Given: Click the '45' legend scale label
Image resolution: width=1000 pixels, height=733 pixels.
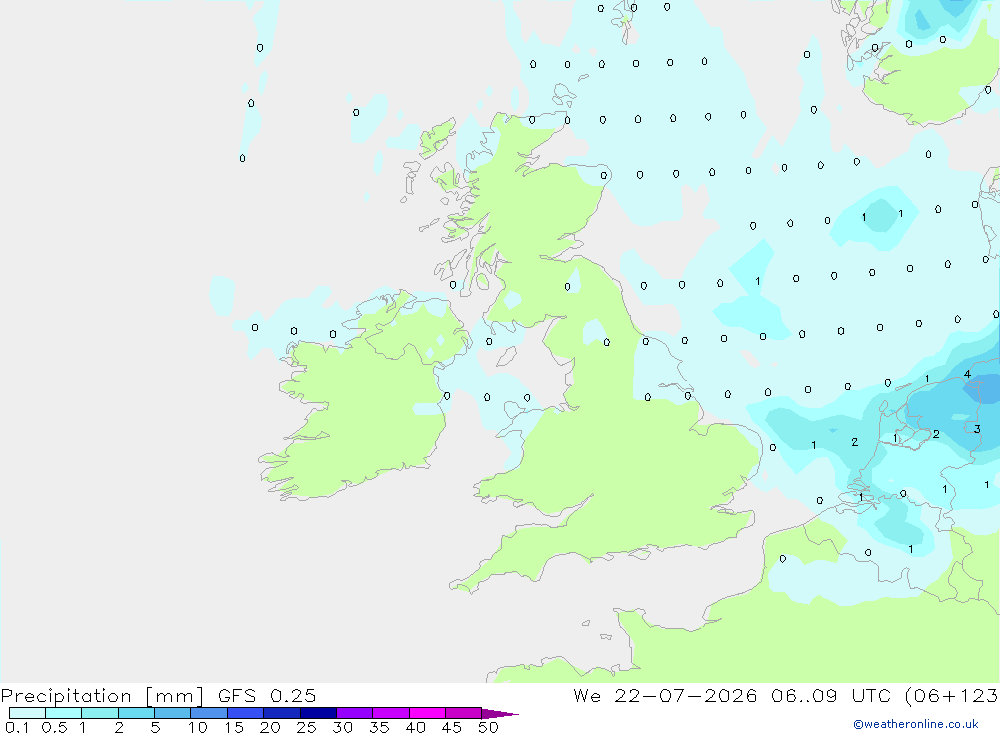Looking at the screenshot, I should [452, 727].
